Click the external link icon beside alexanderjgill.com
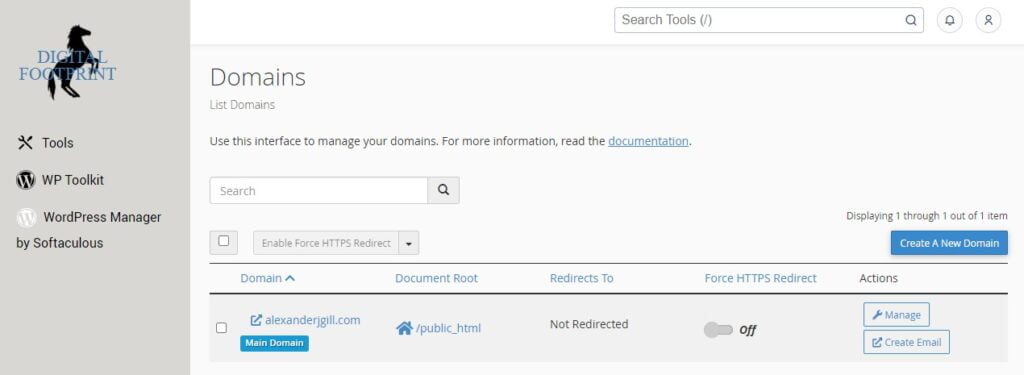Image resolution: width=1024 pixels, height=375 pixels. pos(256,320)
